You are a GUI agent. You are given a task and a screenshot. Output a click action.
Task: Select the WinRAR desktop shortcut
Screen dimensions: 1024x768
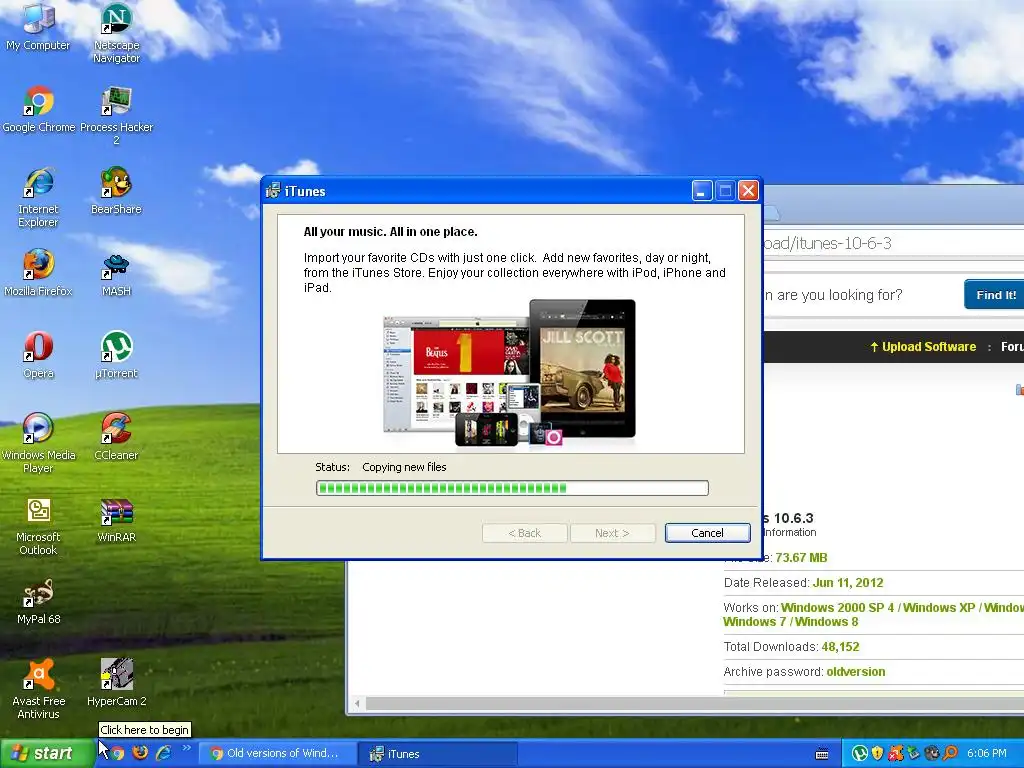point(116,519)
